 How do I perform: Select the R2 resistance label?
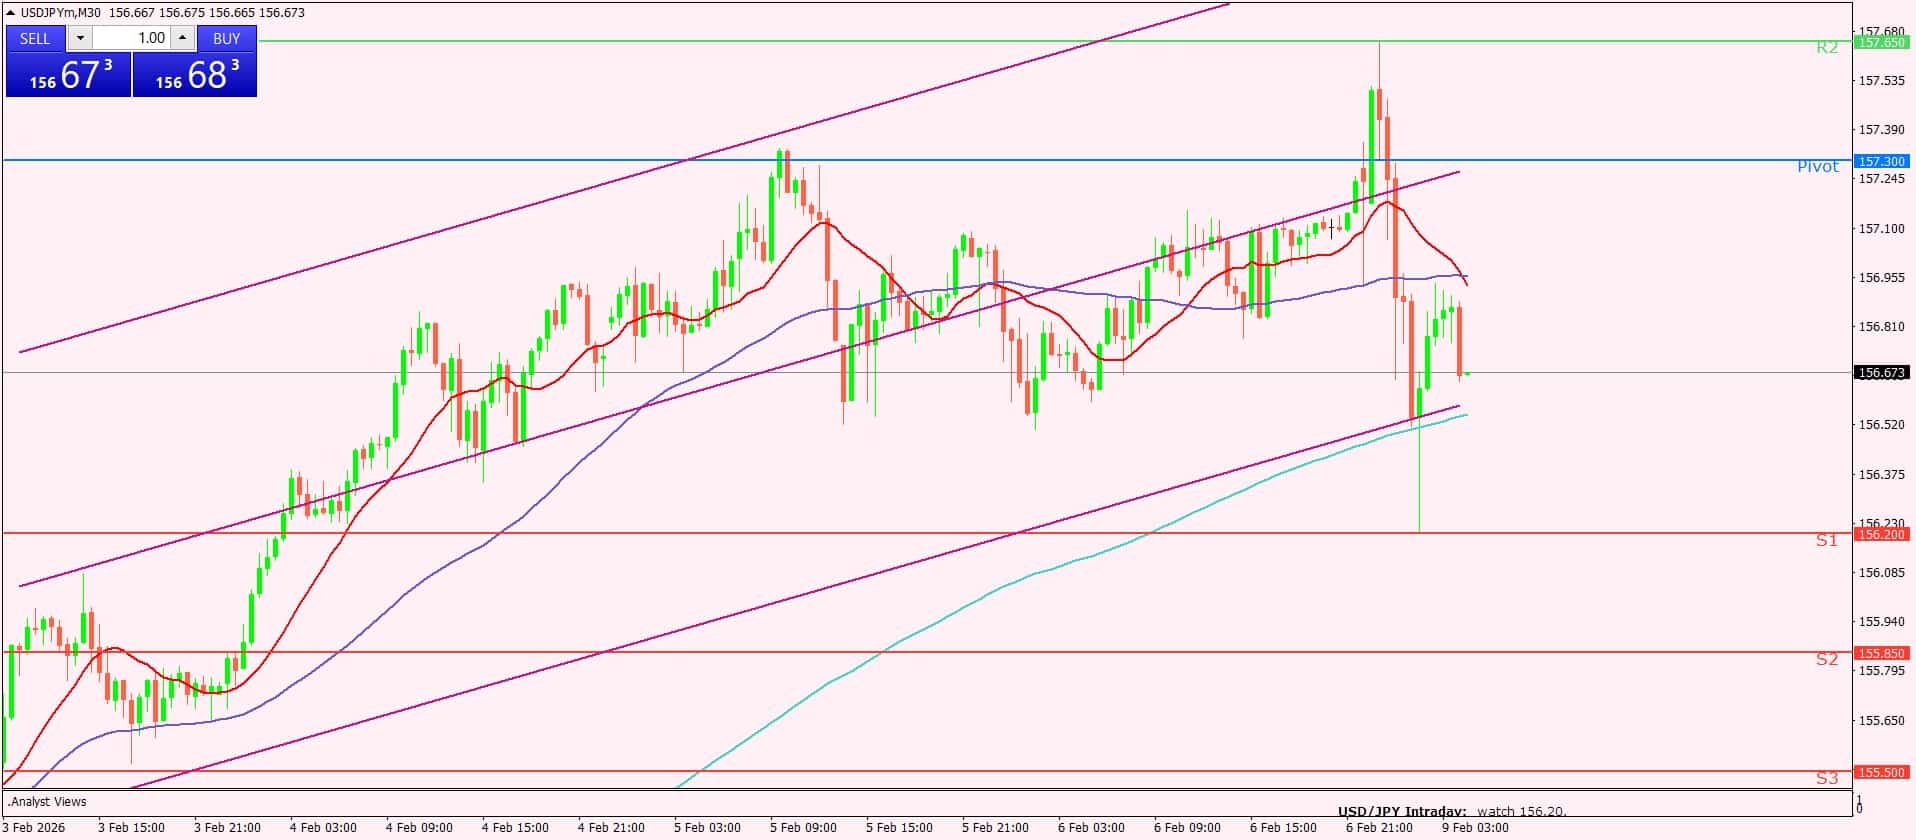1827,47
